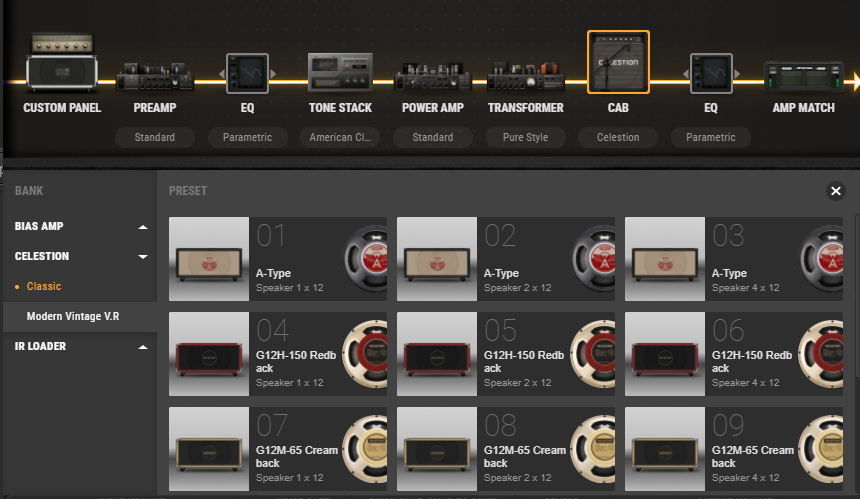Open the 'American Cl...' tone stack selector
The image size is (860, 499).
tap(340, 137)
